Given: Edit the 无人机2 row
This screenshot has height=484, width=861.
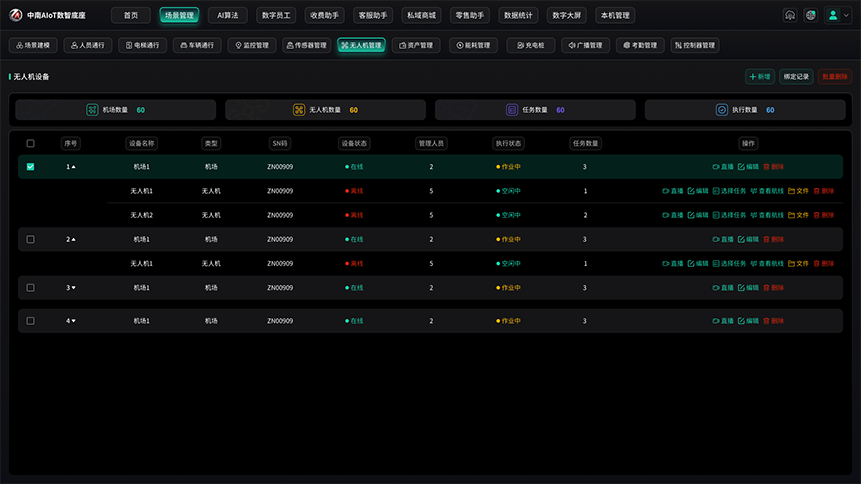Looking at the screenshot, I should pyautogui.click(x=698, y=215).
